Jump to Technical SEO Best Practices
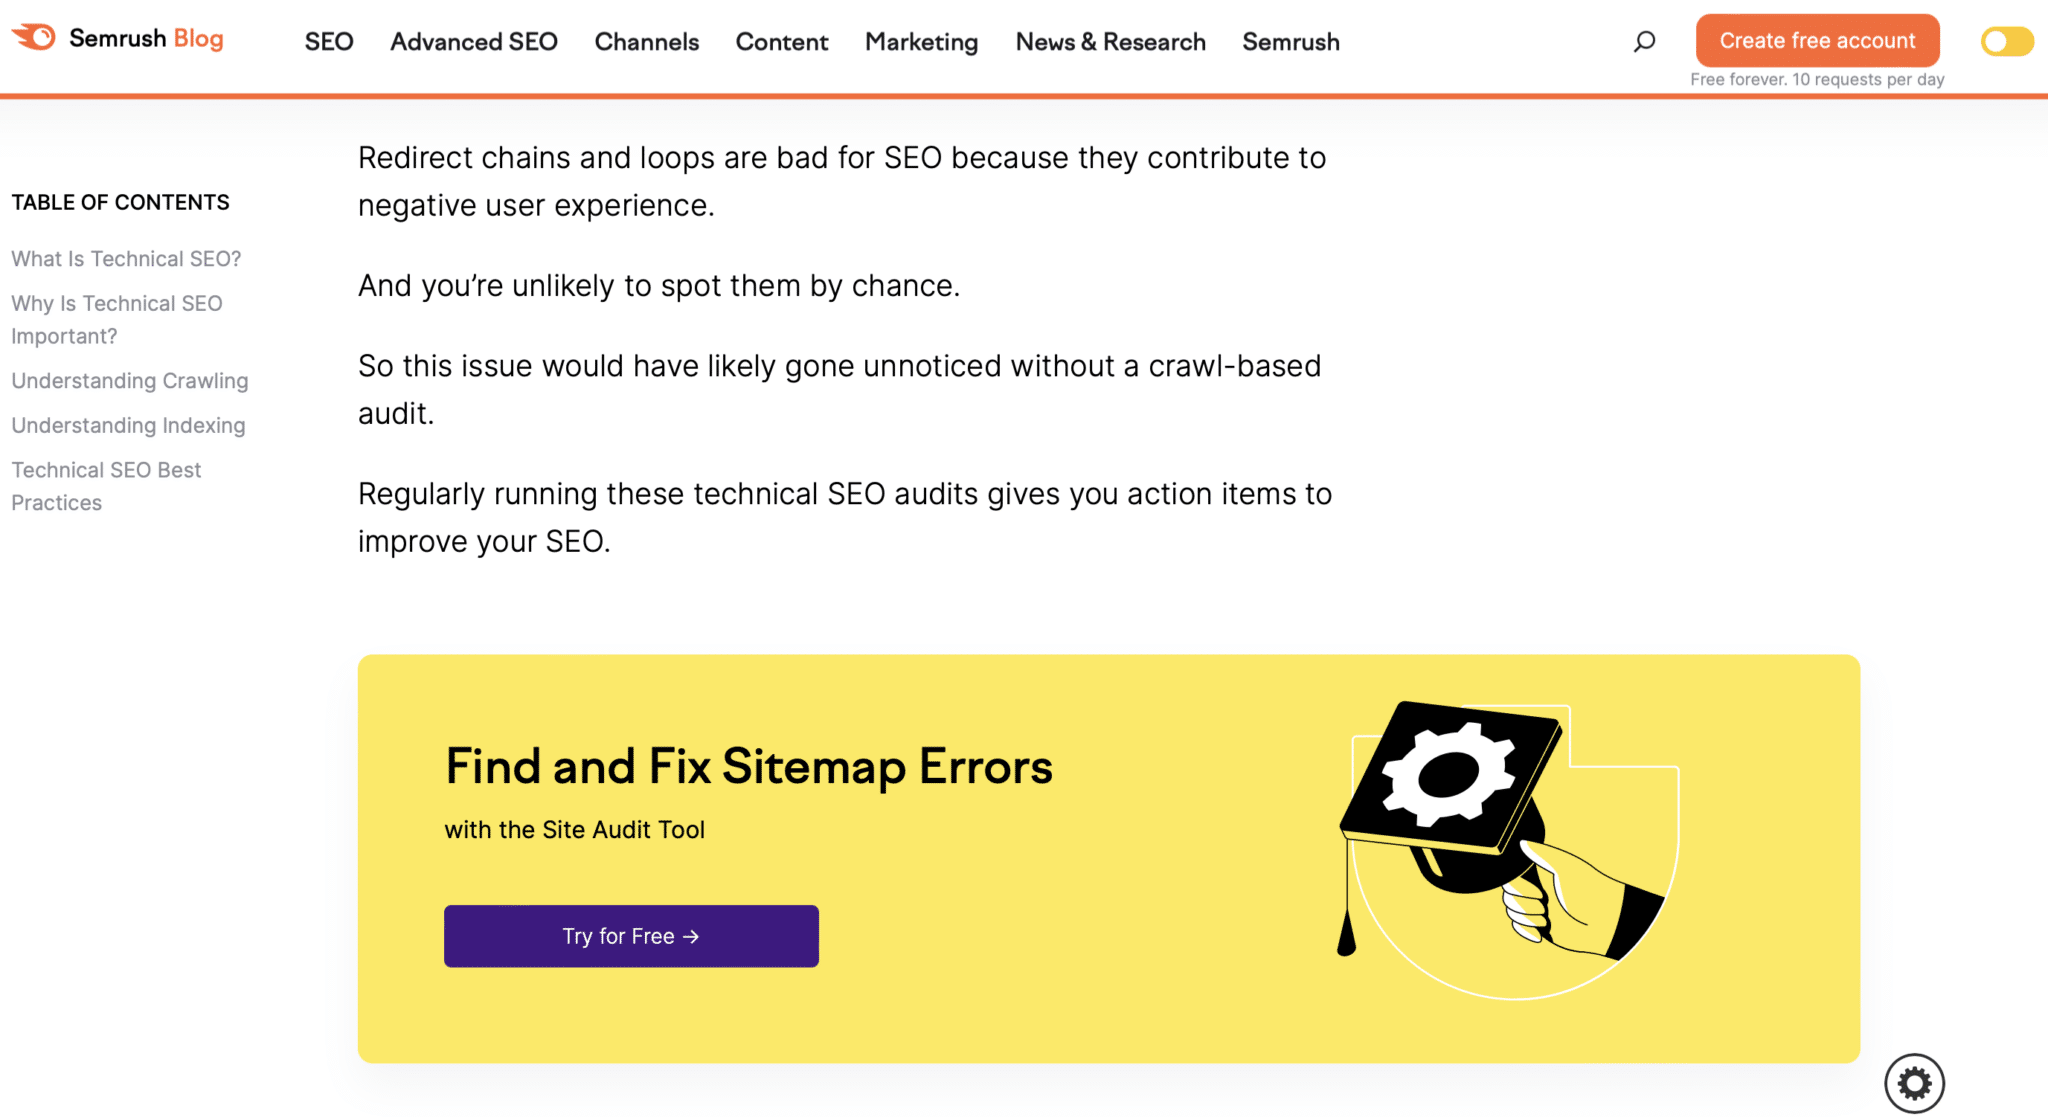The height and width of the screenshot is (1117, 2048). pyautogui.click(x=106, y=487)
